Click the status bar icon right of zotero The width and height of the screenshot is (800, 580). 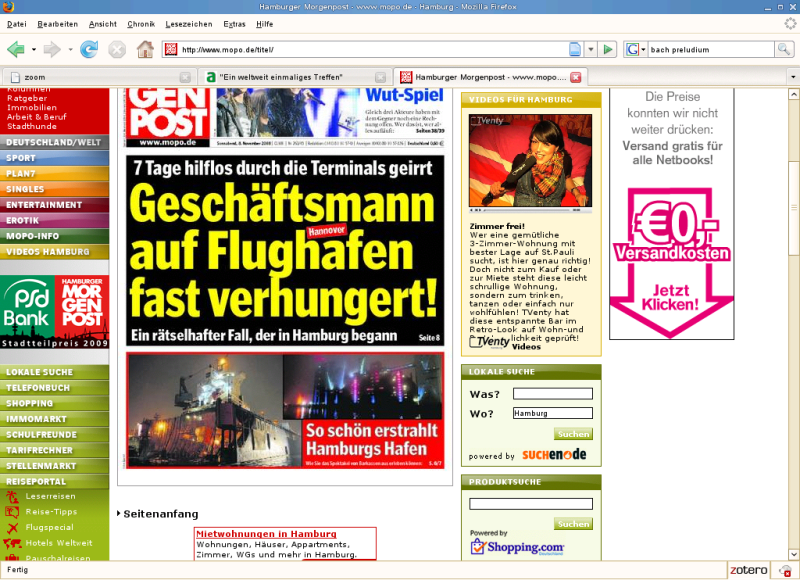[786, 570]
